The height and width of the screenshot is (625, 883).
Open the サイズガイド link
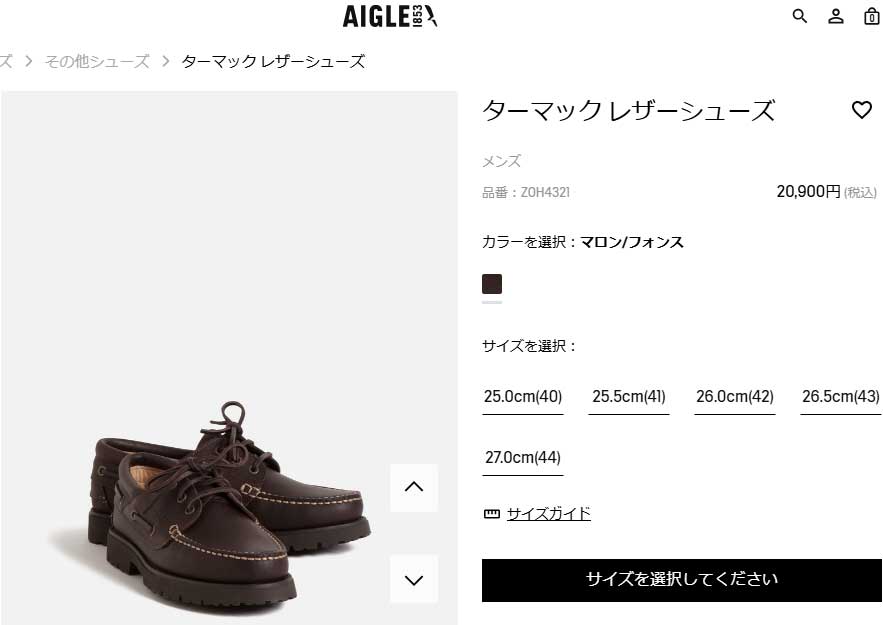pos(548,514)
